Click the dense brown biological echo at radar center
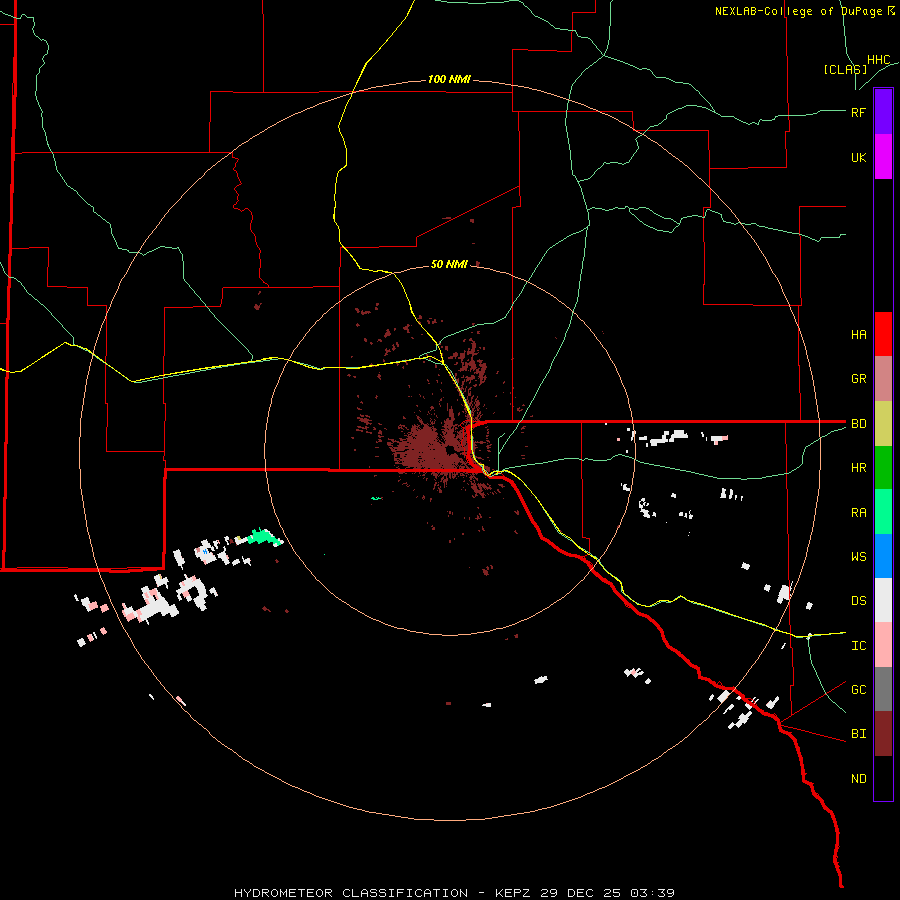This screenshot has width=900, height=900. [x=428, y=451]
